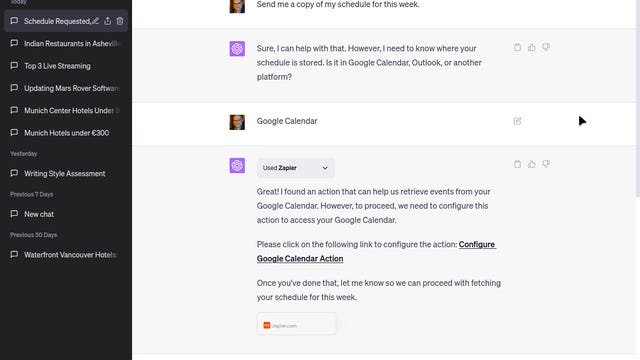
Task: Open Updating Mars Rover Software chat
Action: pos(66,88)
